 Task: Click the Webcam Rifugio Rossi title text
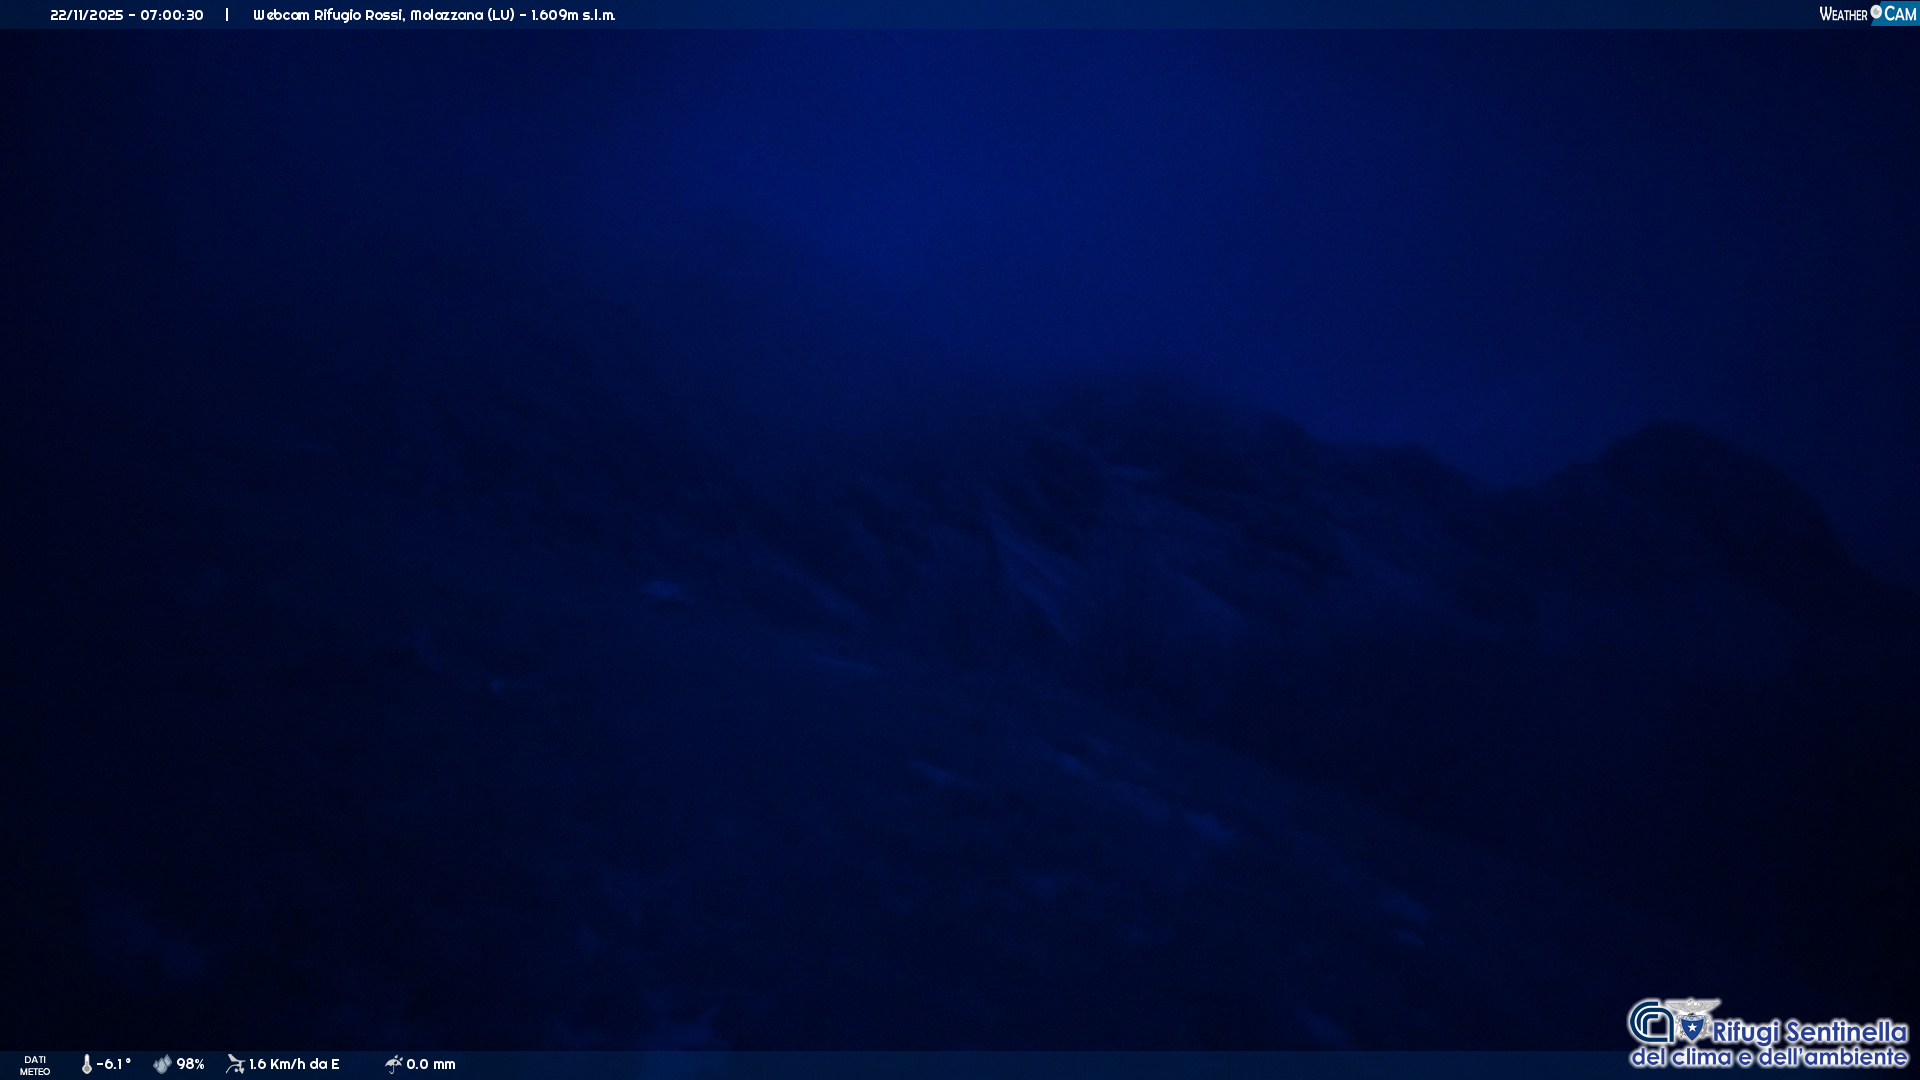coord(328,15)
